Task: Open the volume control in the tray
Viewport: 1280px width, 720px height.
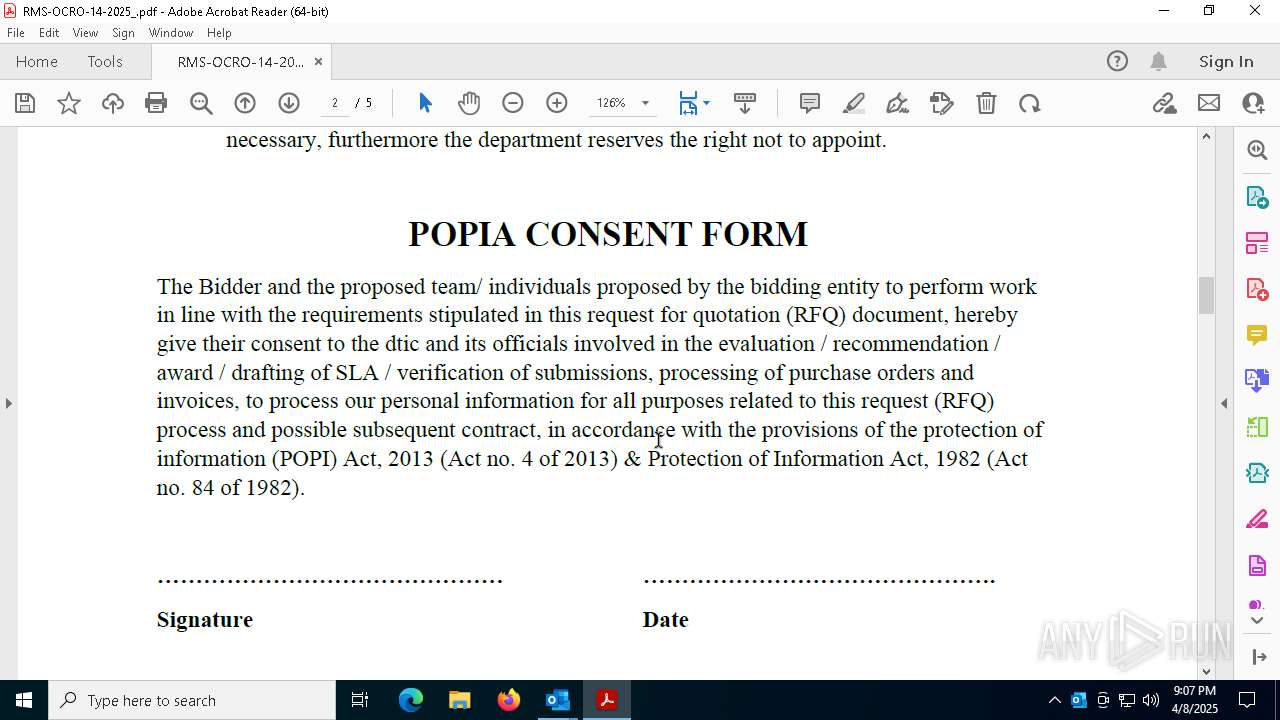Action: click(x=1151, y=700)
